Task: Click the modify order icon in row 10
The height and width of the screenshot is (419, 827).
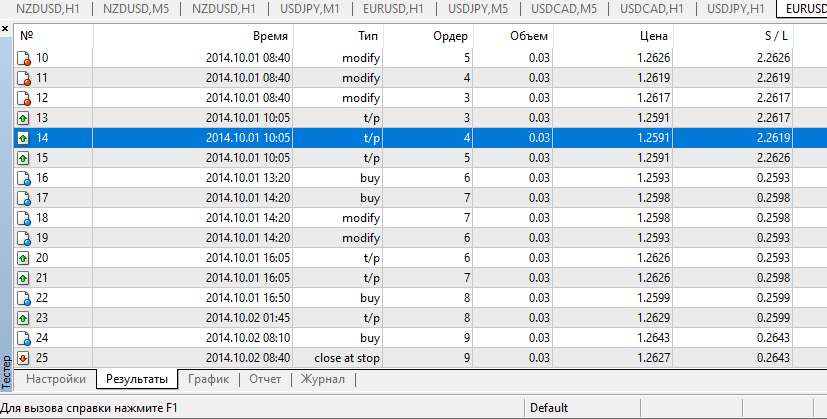Action: [x=24, y=58]
